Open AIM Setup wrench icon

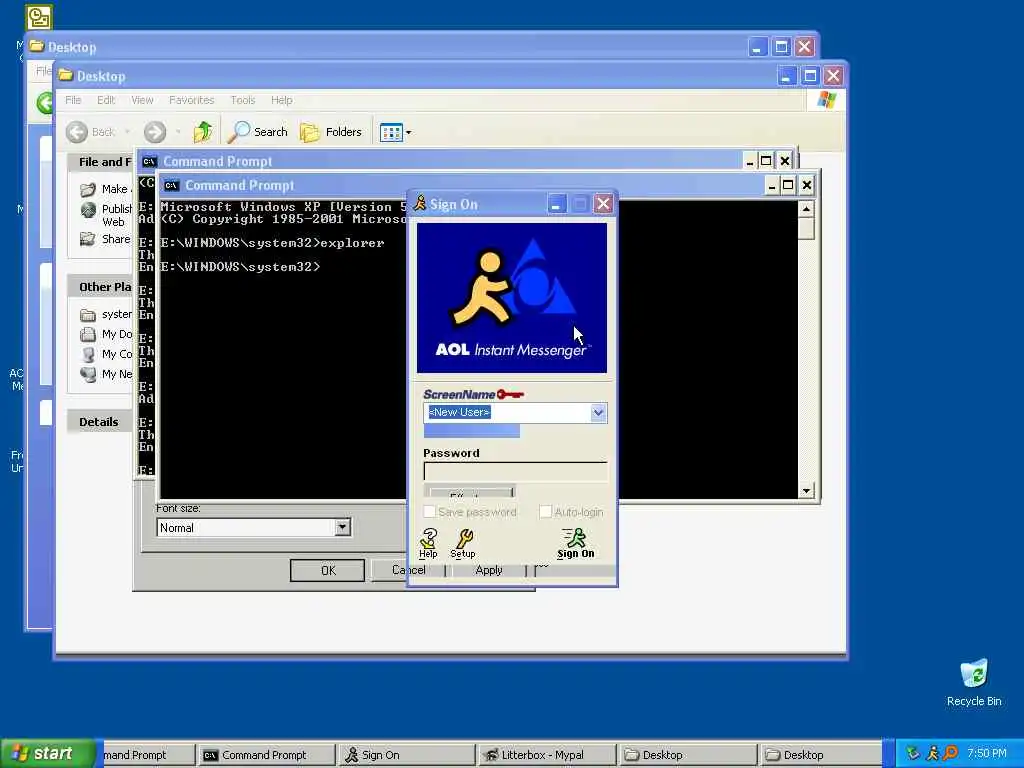point(463,543)
